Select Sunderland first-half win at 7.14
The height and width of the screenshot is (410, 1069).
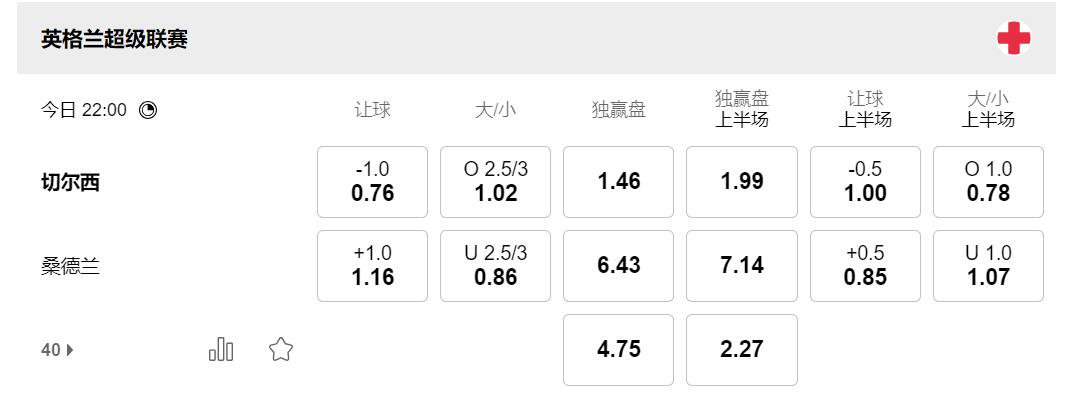[x=742, y=266]
